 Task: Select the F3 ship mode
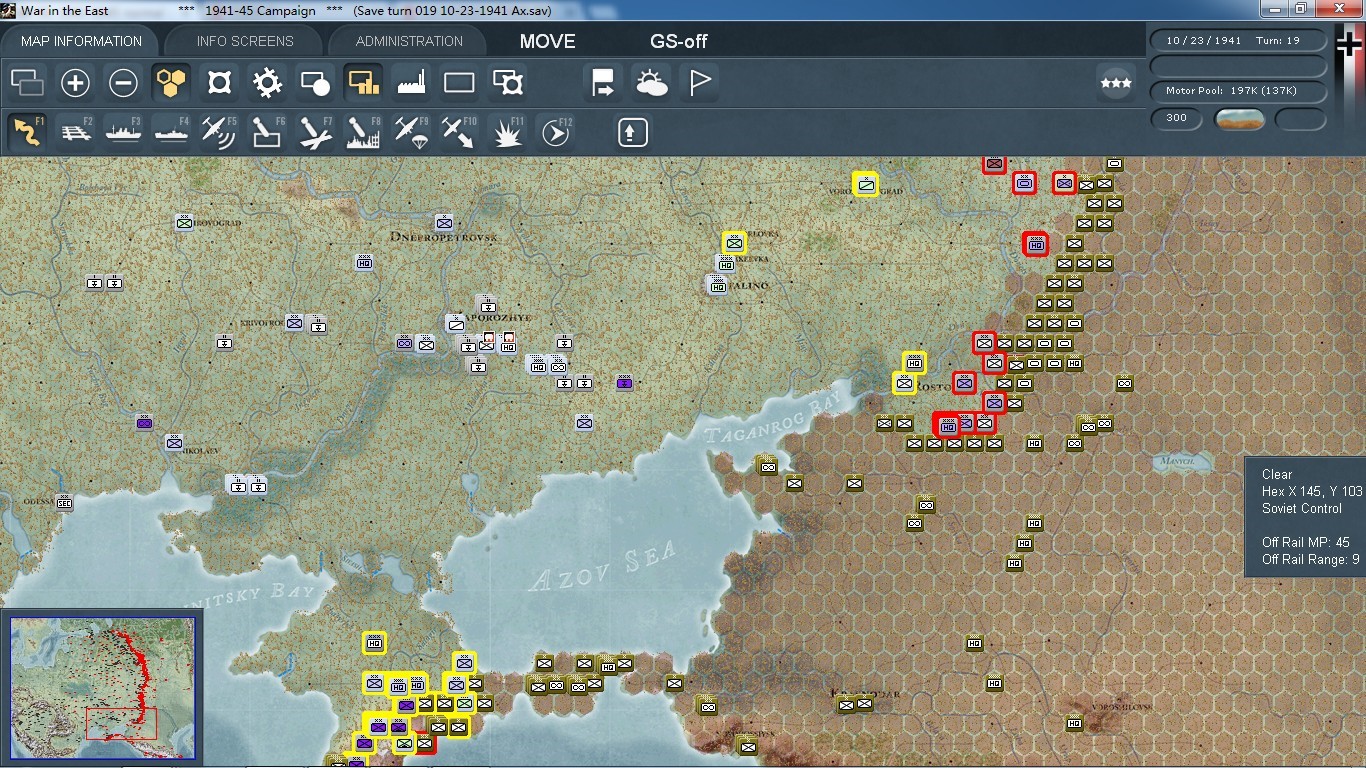pyautogui.click(x=123, y=131)
